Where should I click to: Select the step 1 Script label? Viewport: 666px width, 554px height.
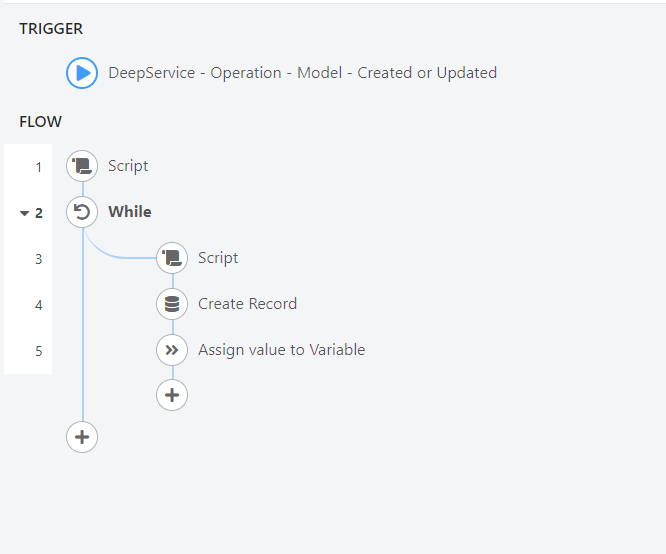[128, 166]
